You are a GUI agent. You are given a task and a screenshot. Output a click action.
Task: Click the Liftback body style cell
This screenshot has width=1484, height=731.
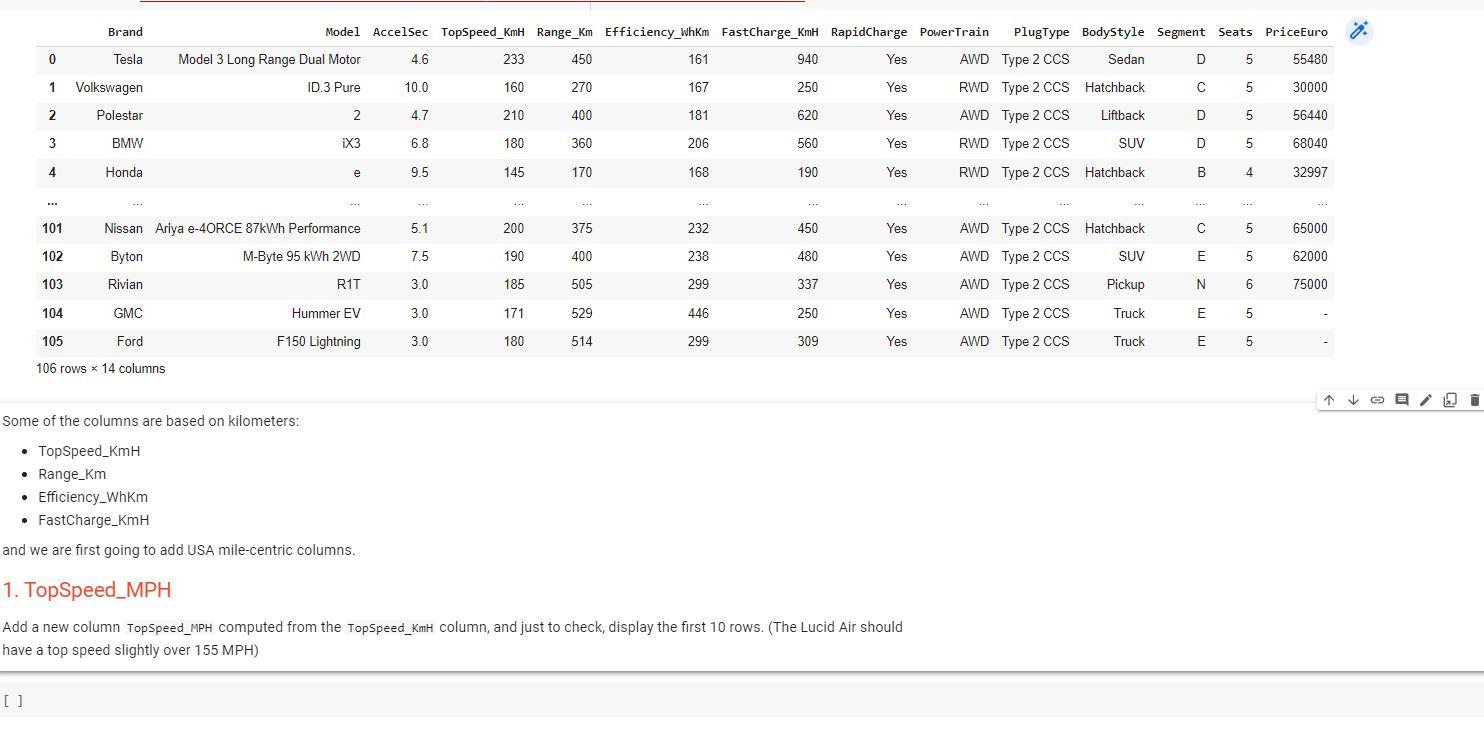pyautogui.click(x=1123, y=116)
